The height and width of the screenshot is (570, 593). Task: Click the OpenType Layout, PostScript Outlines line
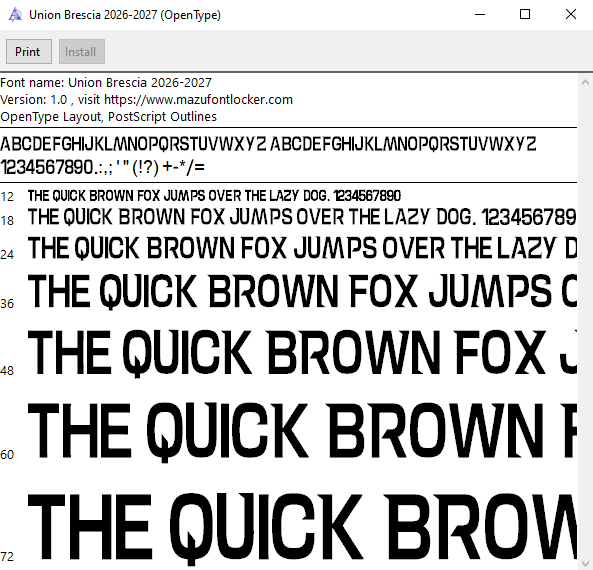click(x=109, y=116)
